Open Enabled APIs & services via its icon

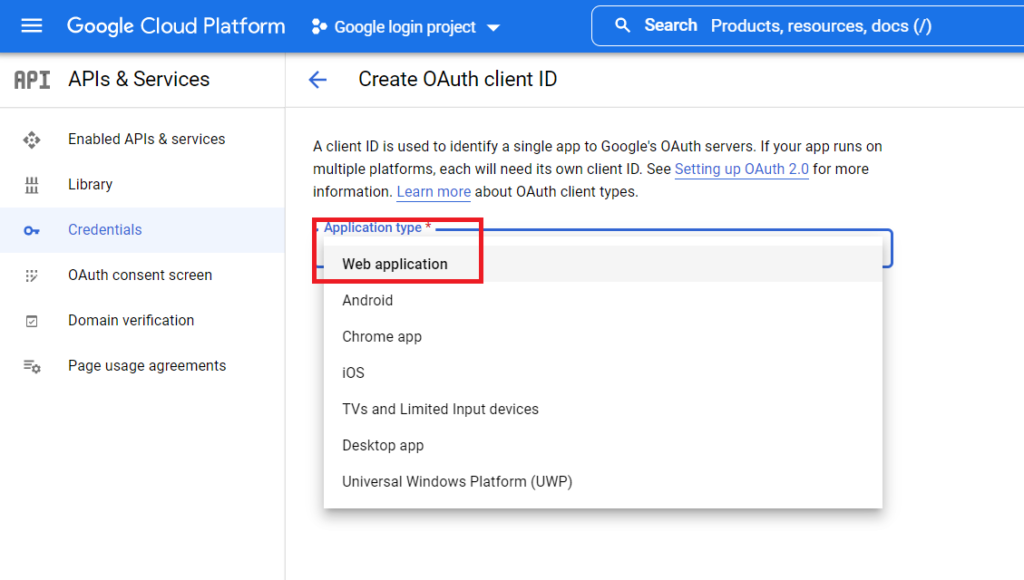[x=33, y=139]
